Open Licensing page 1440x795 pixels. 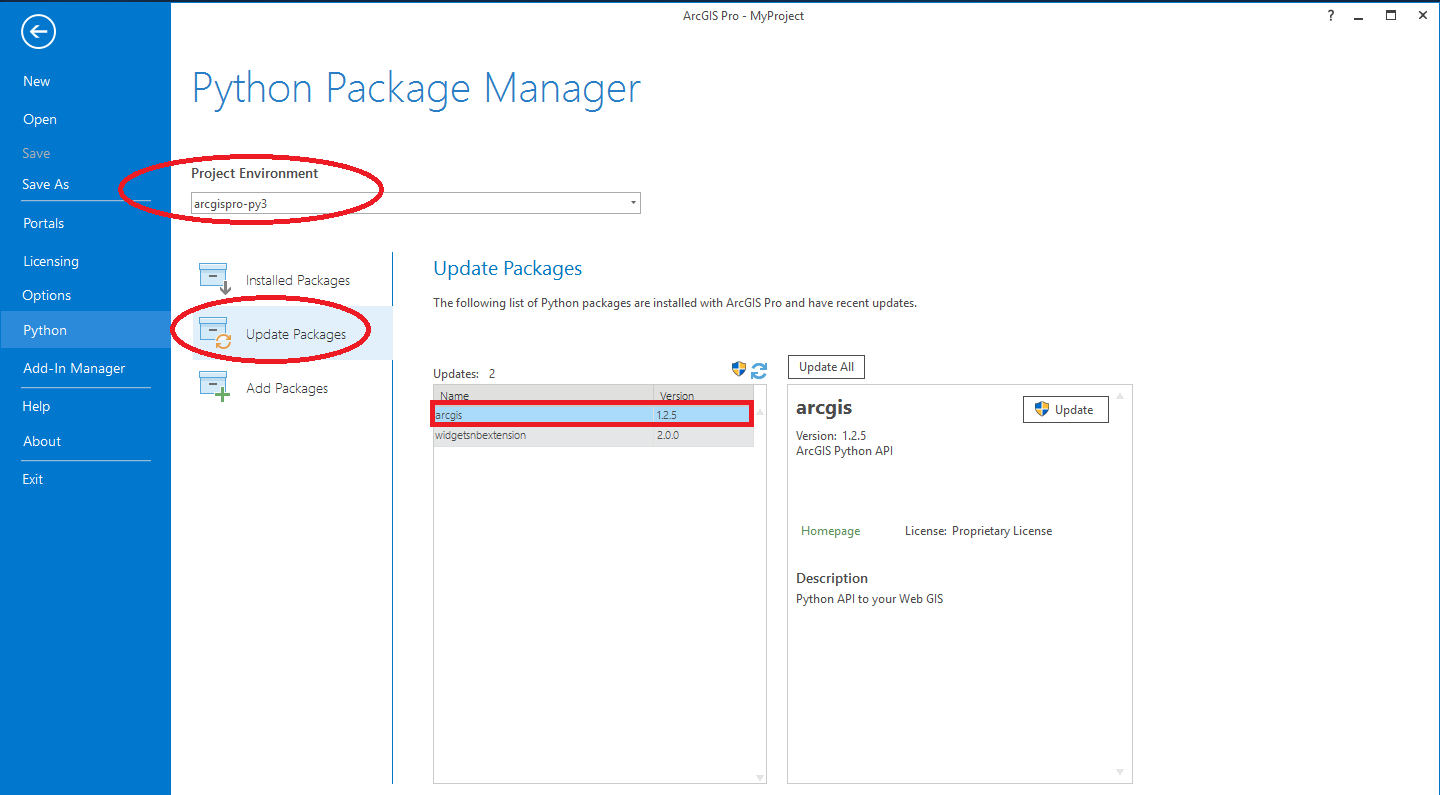pyautogui.click(x=51, y=261)
